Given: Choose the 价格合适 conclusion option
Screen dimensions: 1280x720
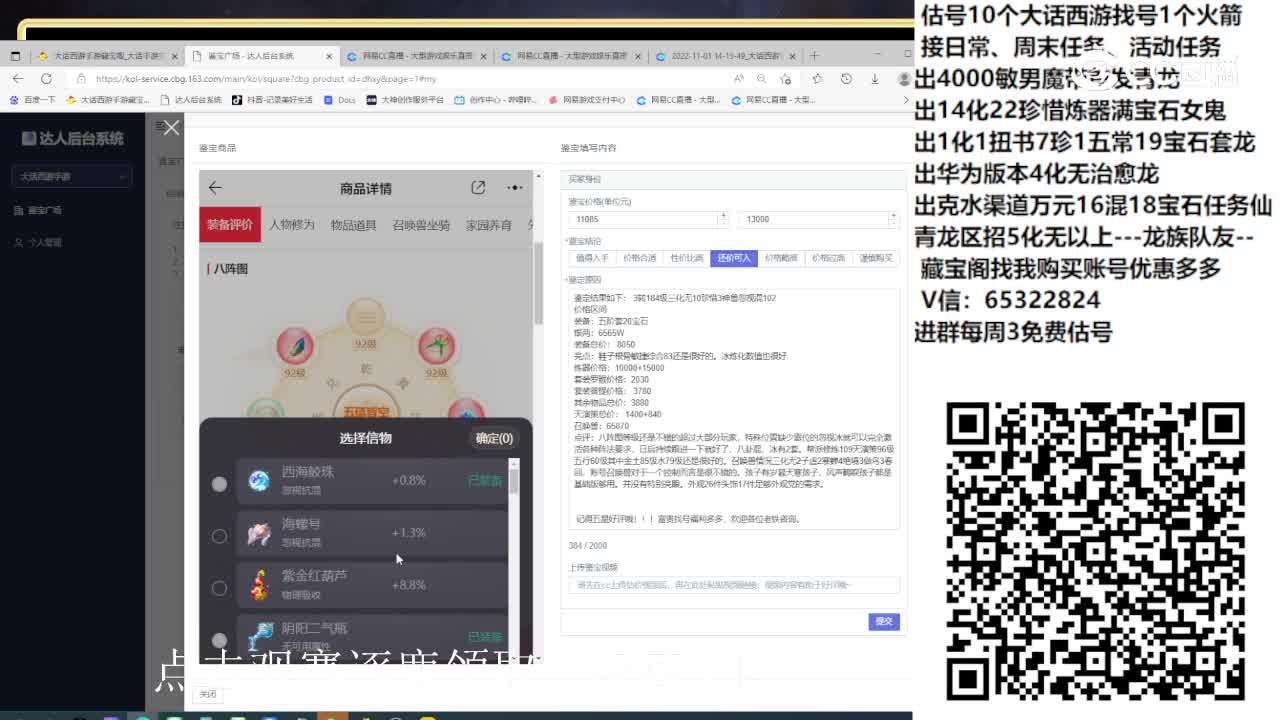Looking at the screenshot, I should pos(639,258).
